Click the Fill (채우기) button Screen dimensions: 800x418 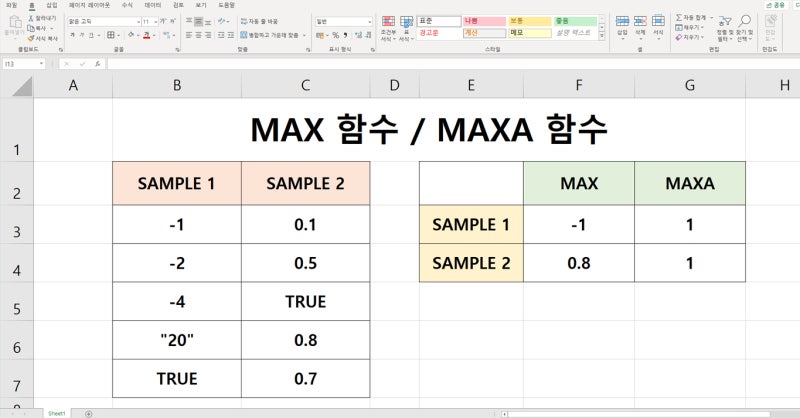(x=689, y=28)
